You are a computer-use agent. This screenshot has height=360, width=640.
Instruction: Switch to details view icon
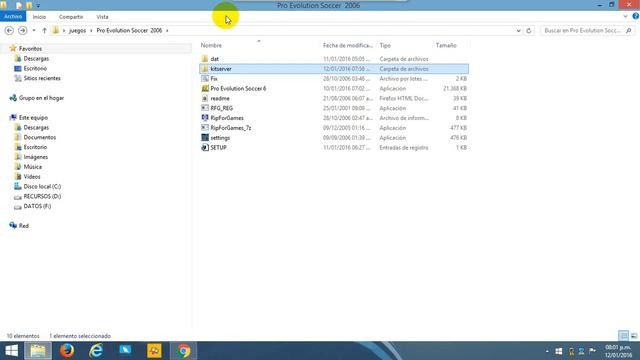[x=623, y=336]
